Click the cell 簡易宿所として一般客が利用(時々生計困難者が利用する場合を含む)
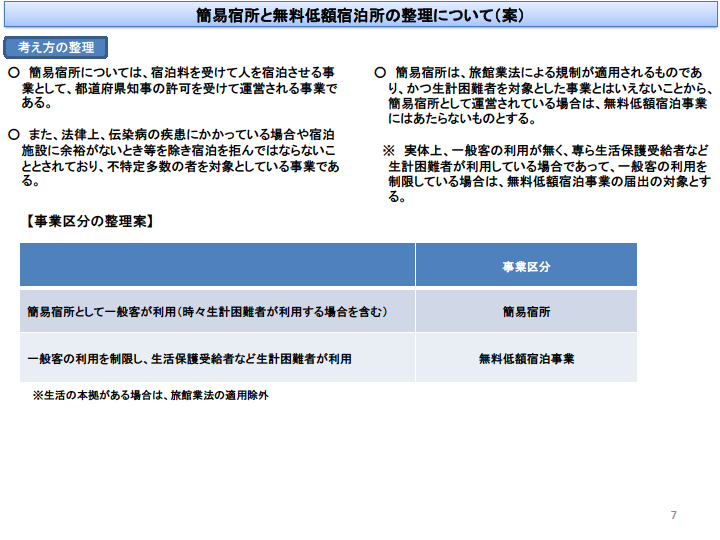Screen dimensions: 720x540 tap(217, 311)
